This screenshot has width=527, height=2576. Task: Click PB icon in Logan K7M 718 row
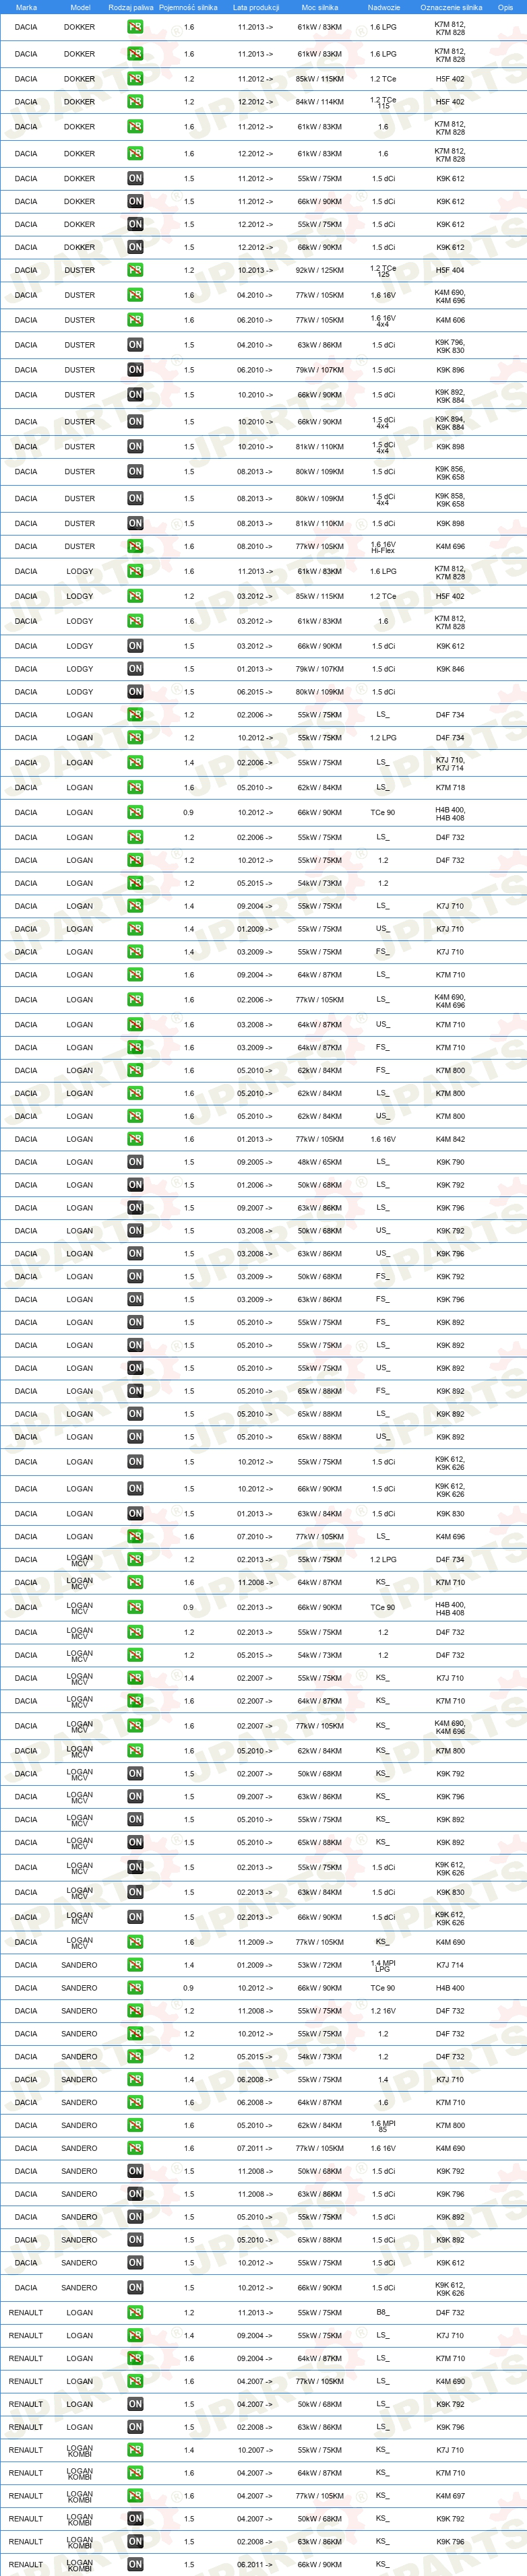135,788
